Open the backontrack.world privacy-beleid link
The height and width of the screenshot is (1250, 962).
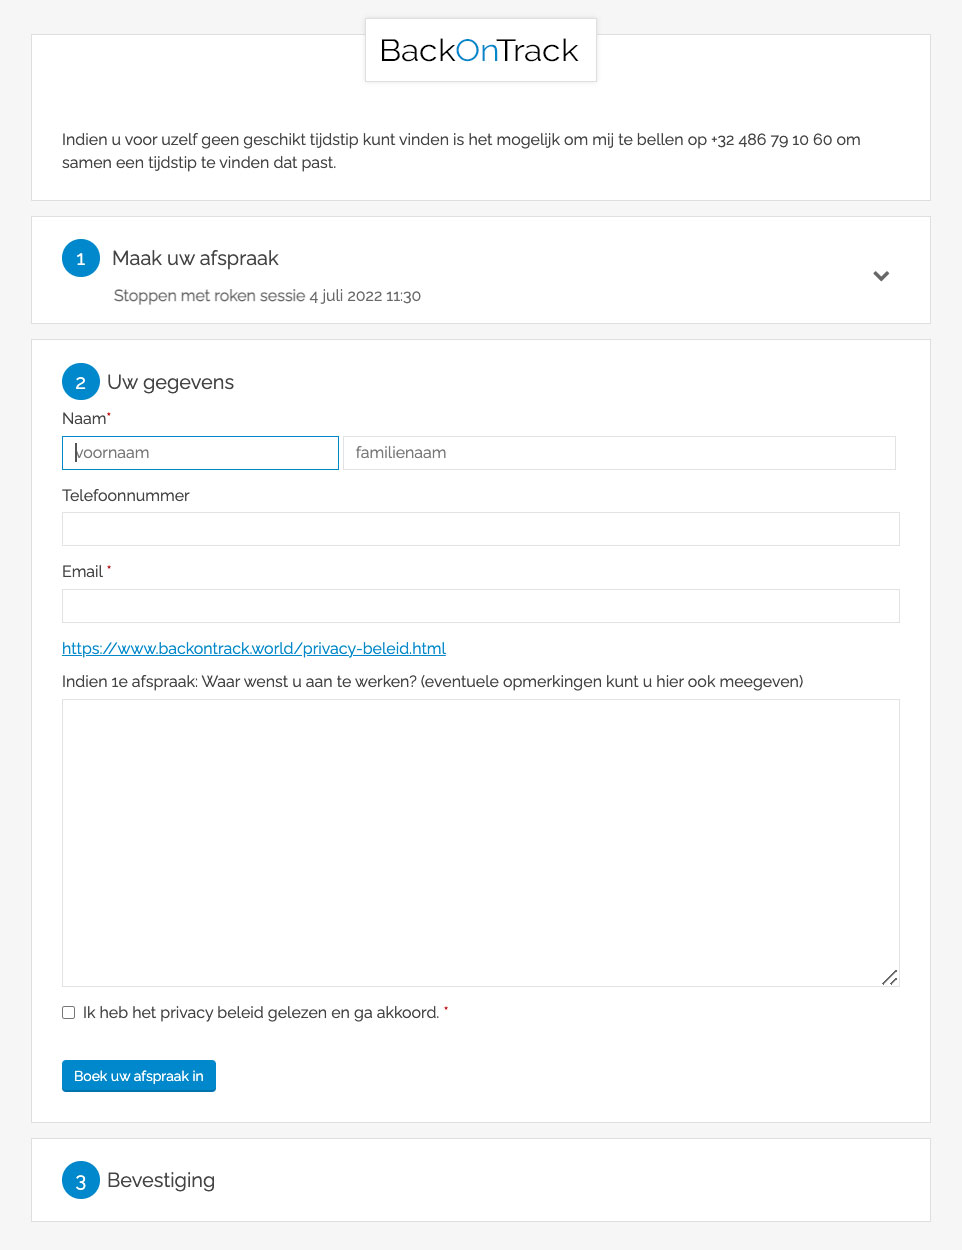click(254, 648)
